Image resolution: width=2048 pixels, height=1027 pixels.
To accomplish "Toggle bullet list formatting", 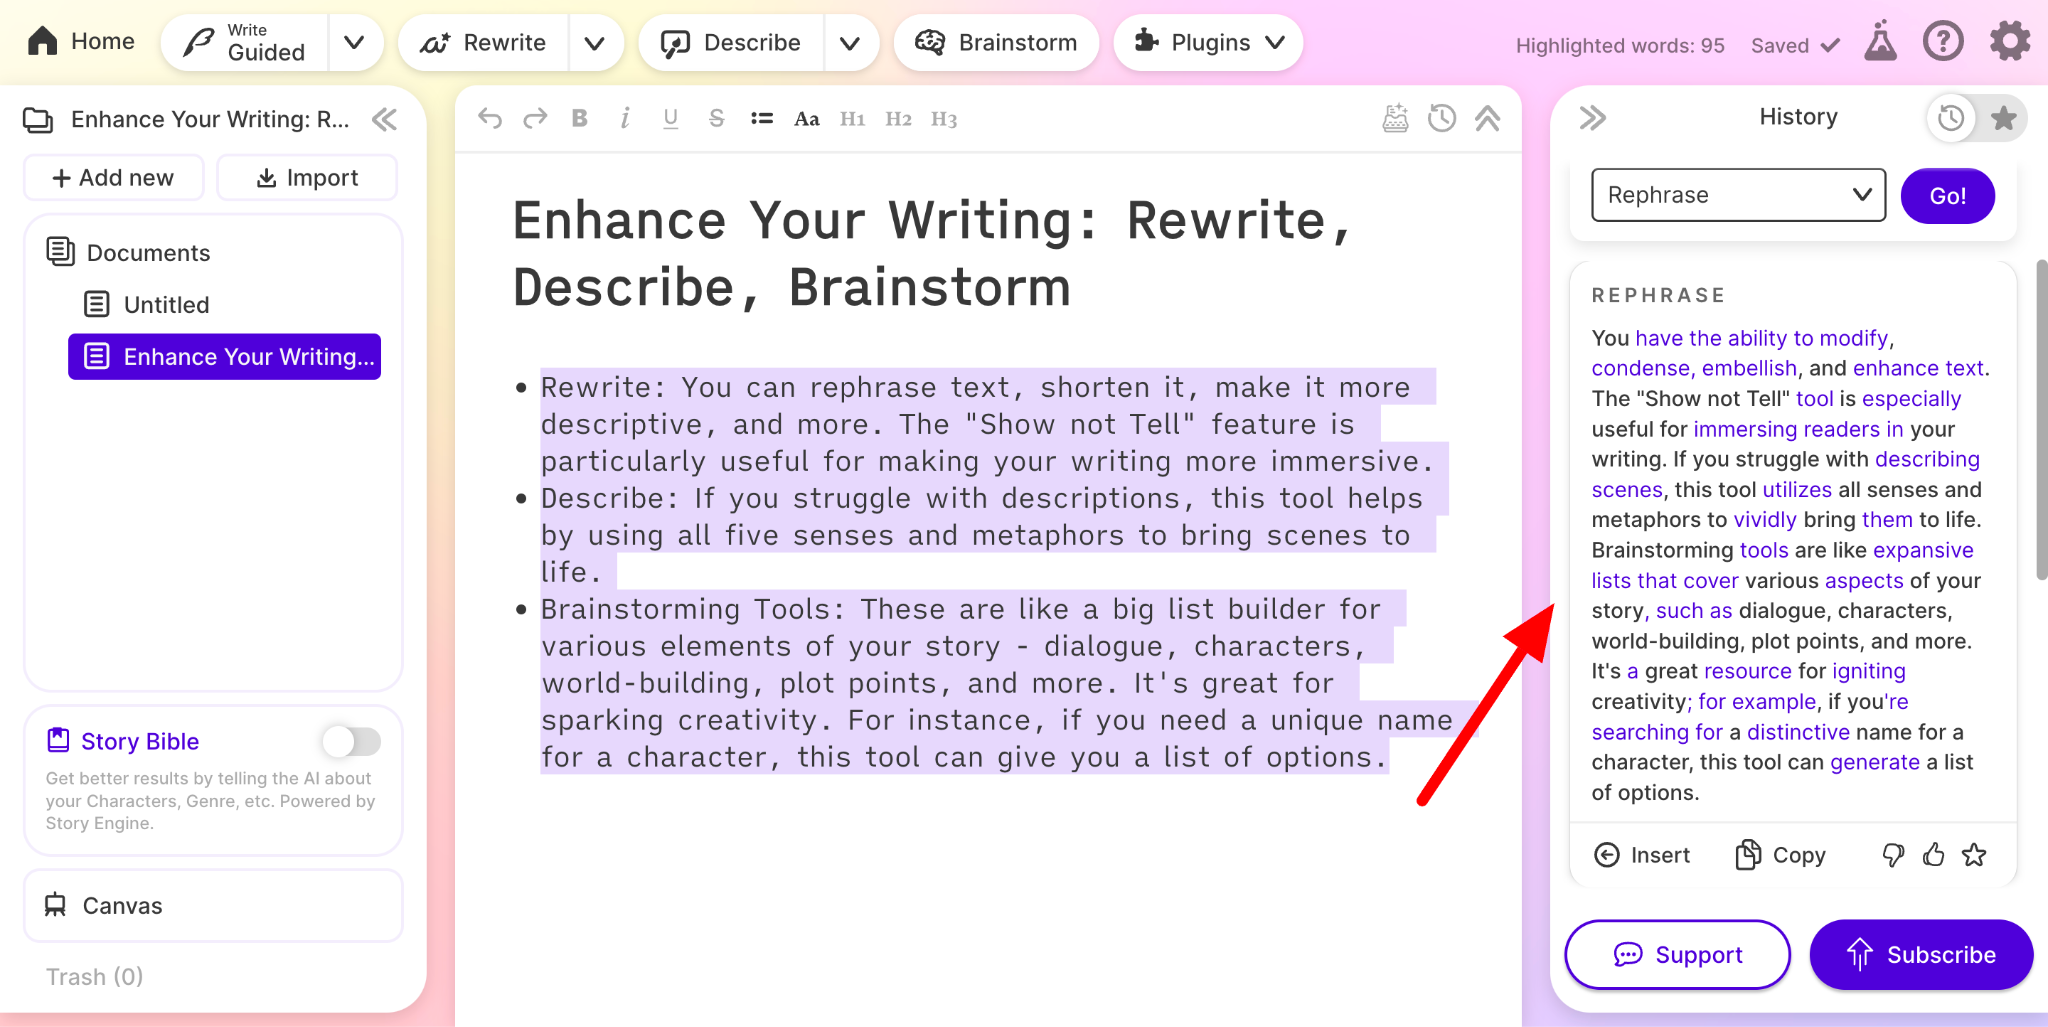I will (762, 119).
